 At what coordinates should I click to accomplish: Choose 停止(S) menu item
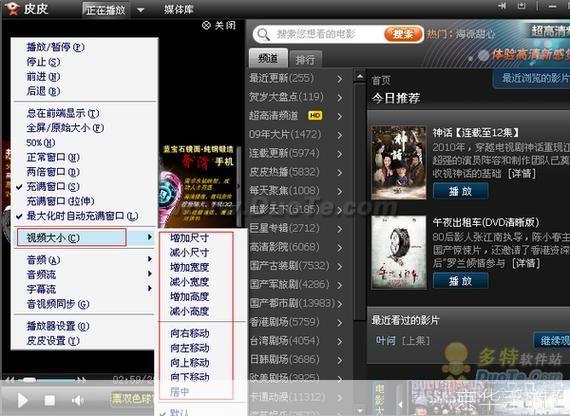click(43, 62)
